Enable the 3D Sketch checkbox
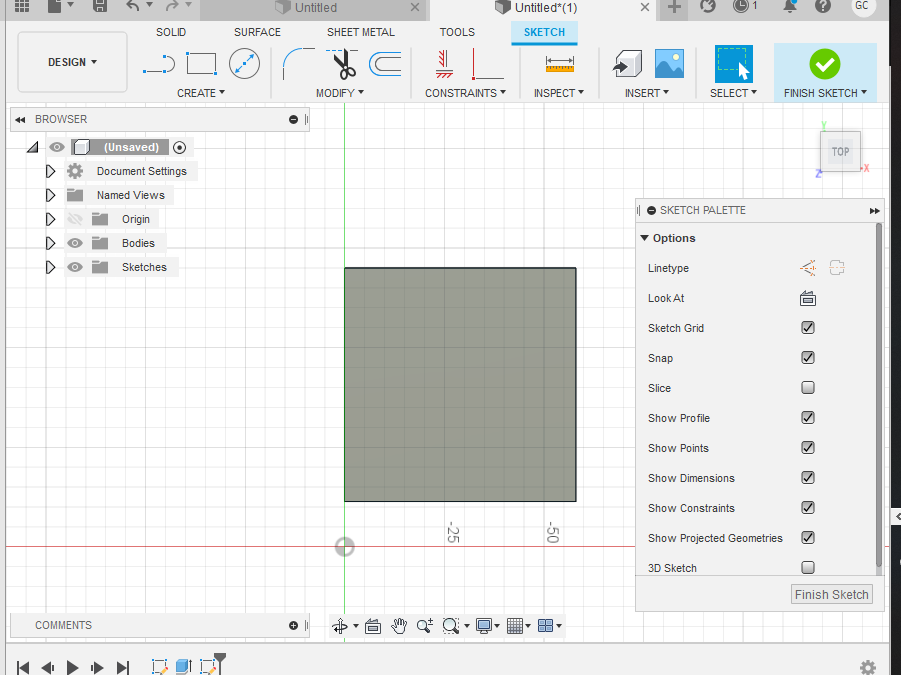 (x=808, y=568)
